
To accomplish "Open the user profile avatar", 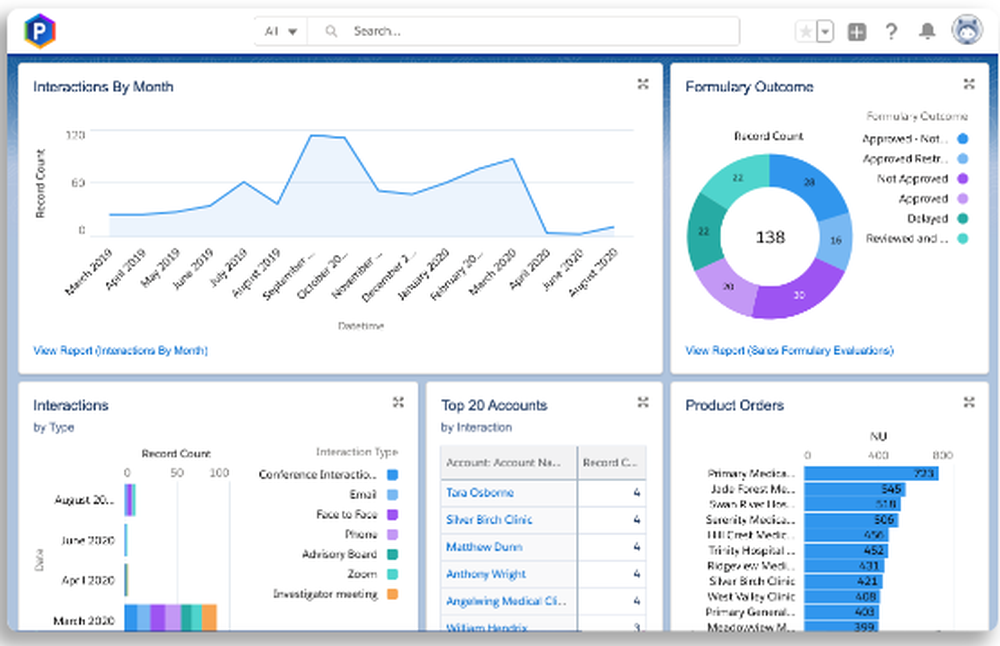I will coord(967,30).
